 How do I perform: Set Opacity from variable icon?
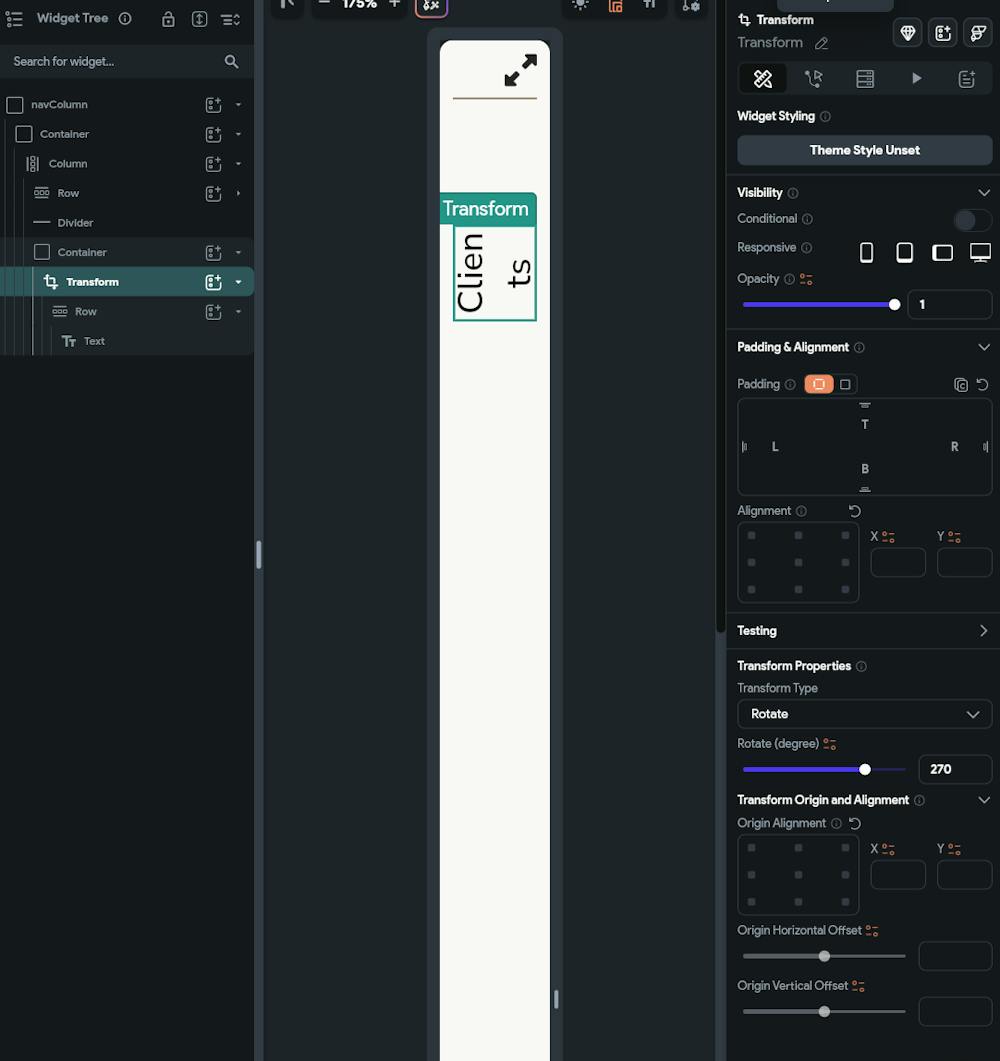[806, 279]
